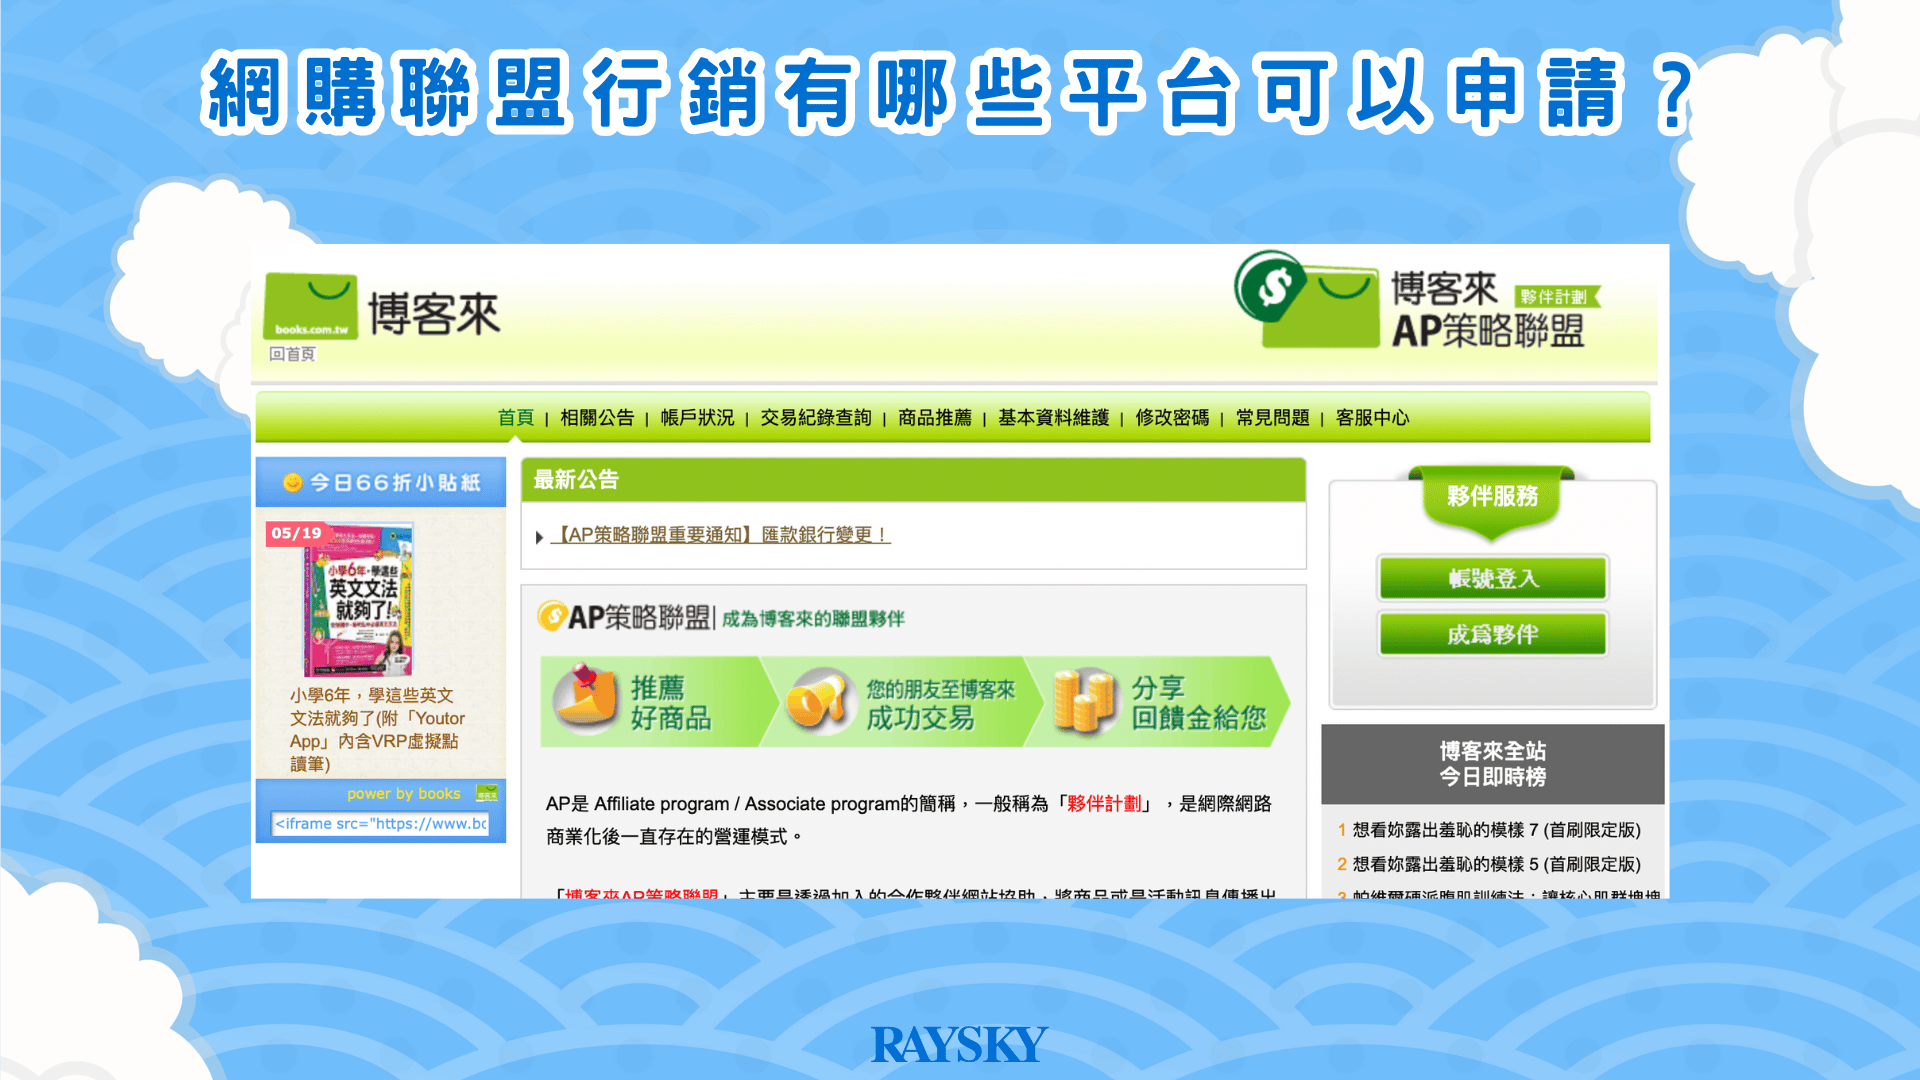Click the arrow bullet before the announcement

pyautogui.click(x=540, y=537)
